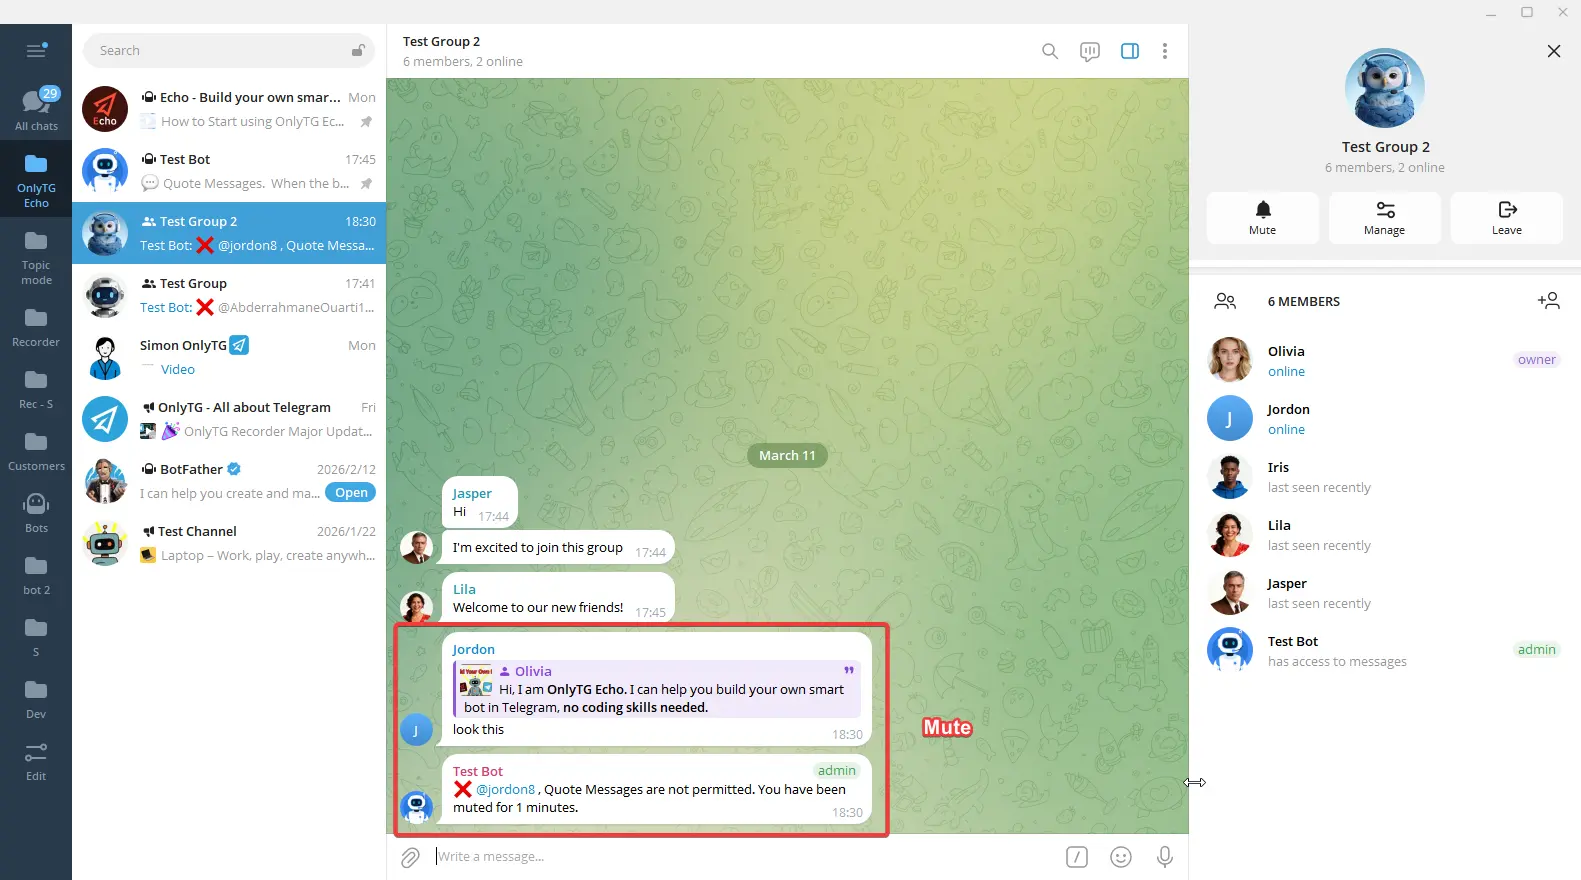The width and height of the screenshot is (1581, 880).
Task: Start voice message recording
Action: coord(1164,857)
